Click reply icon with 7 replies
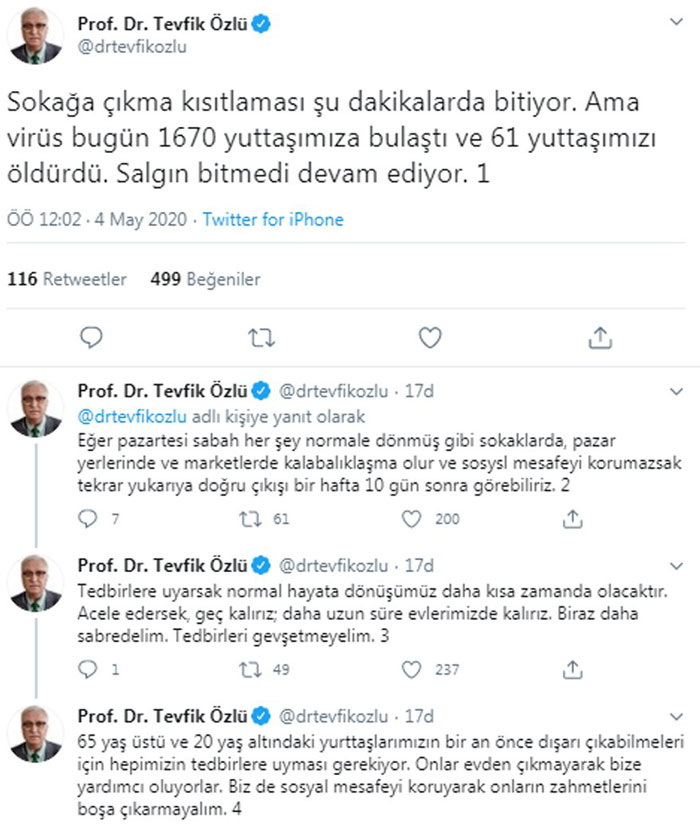Image resolution: width=700 pixels, height=831 pixels. pos(89,518)
